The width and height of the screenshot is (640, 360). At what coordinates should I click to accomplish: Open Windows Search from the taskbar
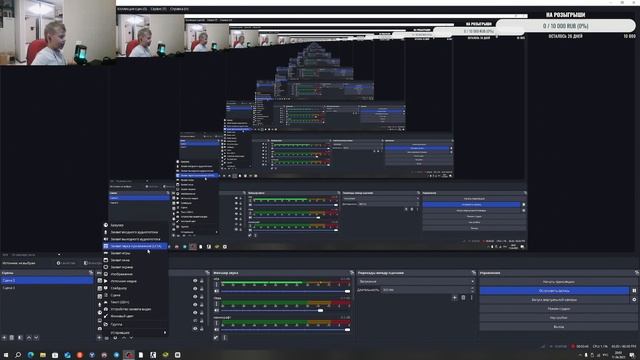pos(18,355)
